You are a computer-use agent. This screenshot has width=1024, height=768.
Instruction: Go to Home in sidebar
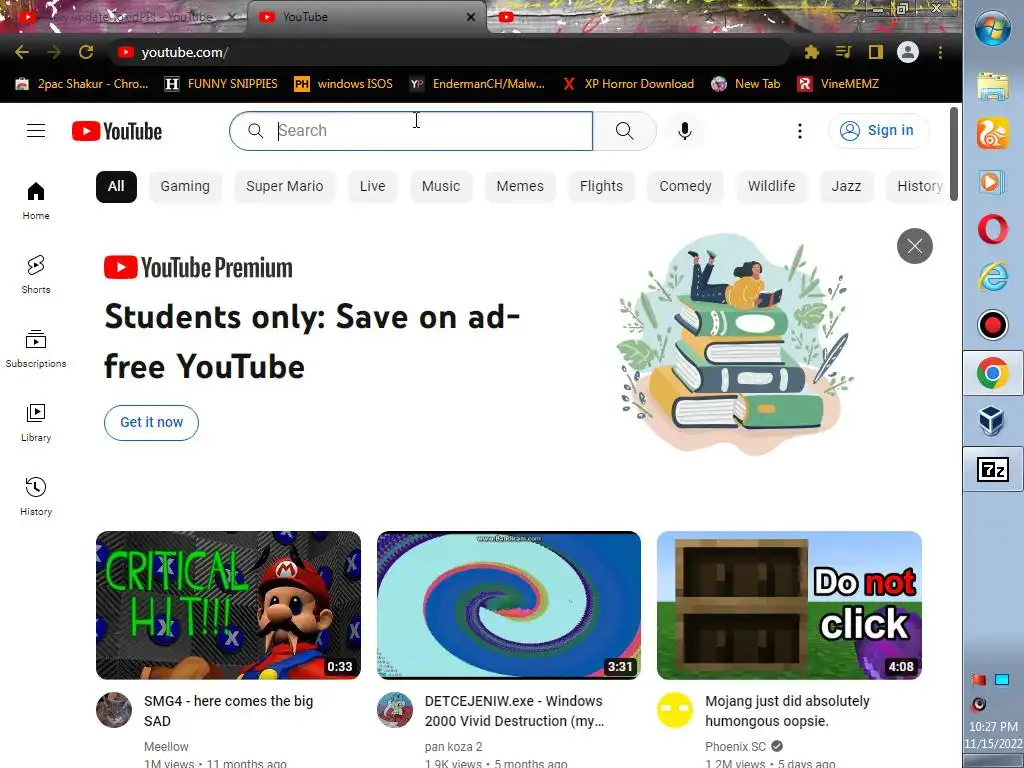coord(36,200)
